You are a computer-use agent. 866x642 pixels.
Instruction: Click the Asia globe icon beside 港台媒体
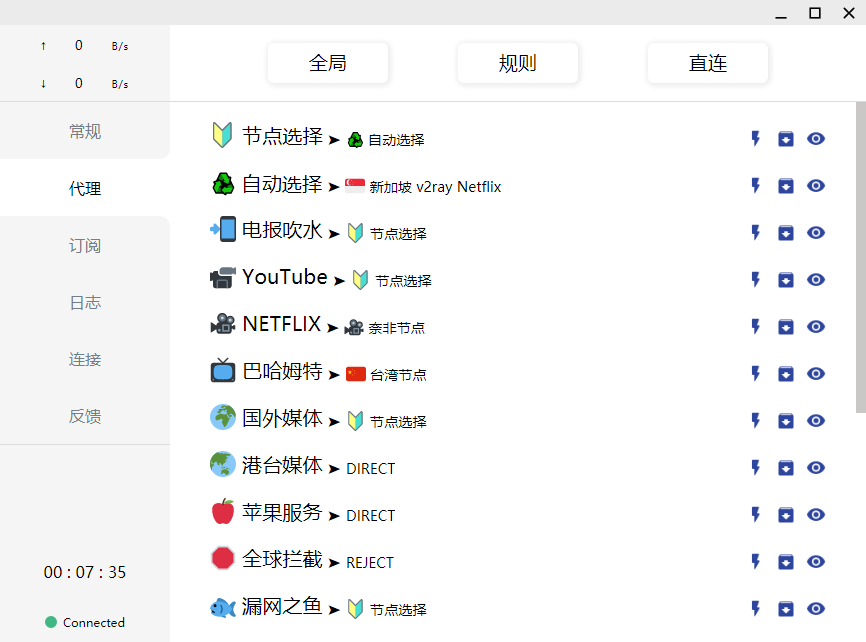coord(223,464)
